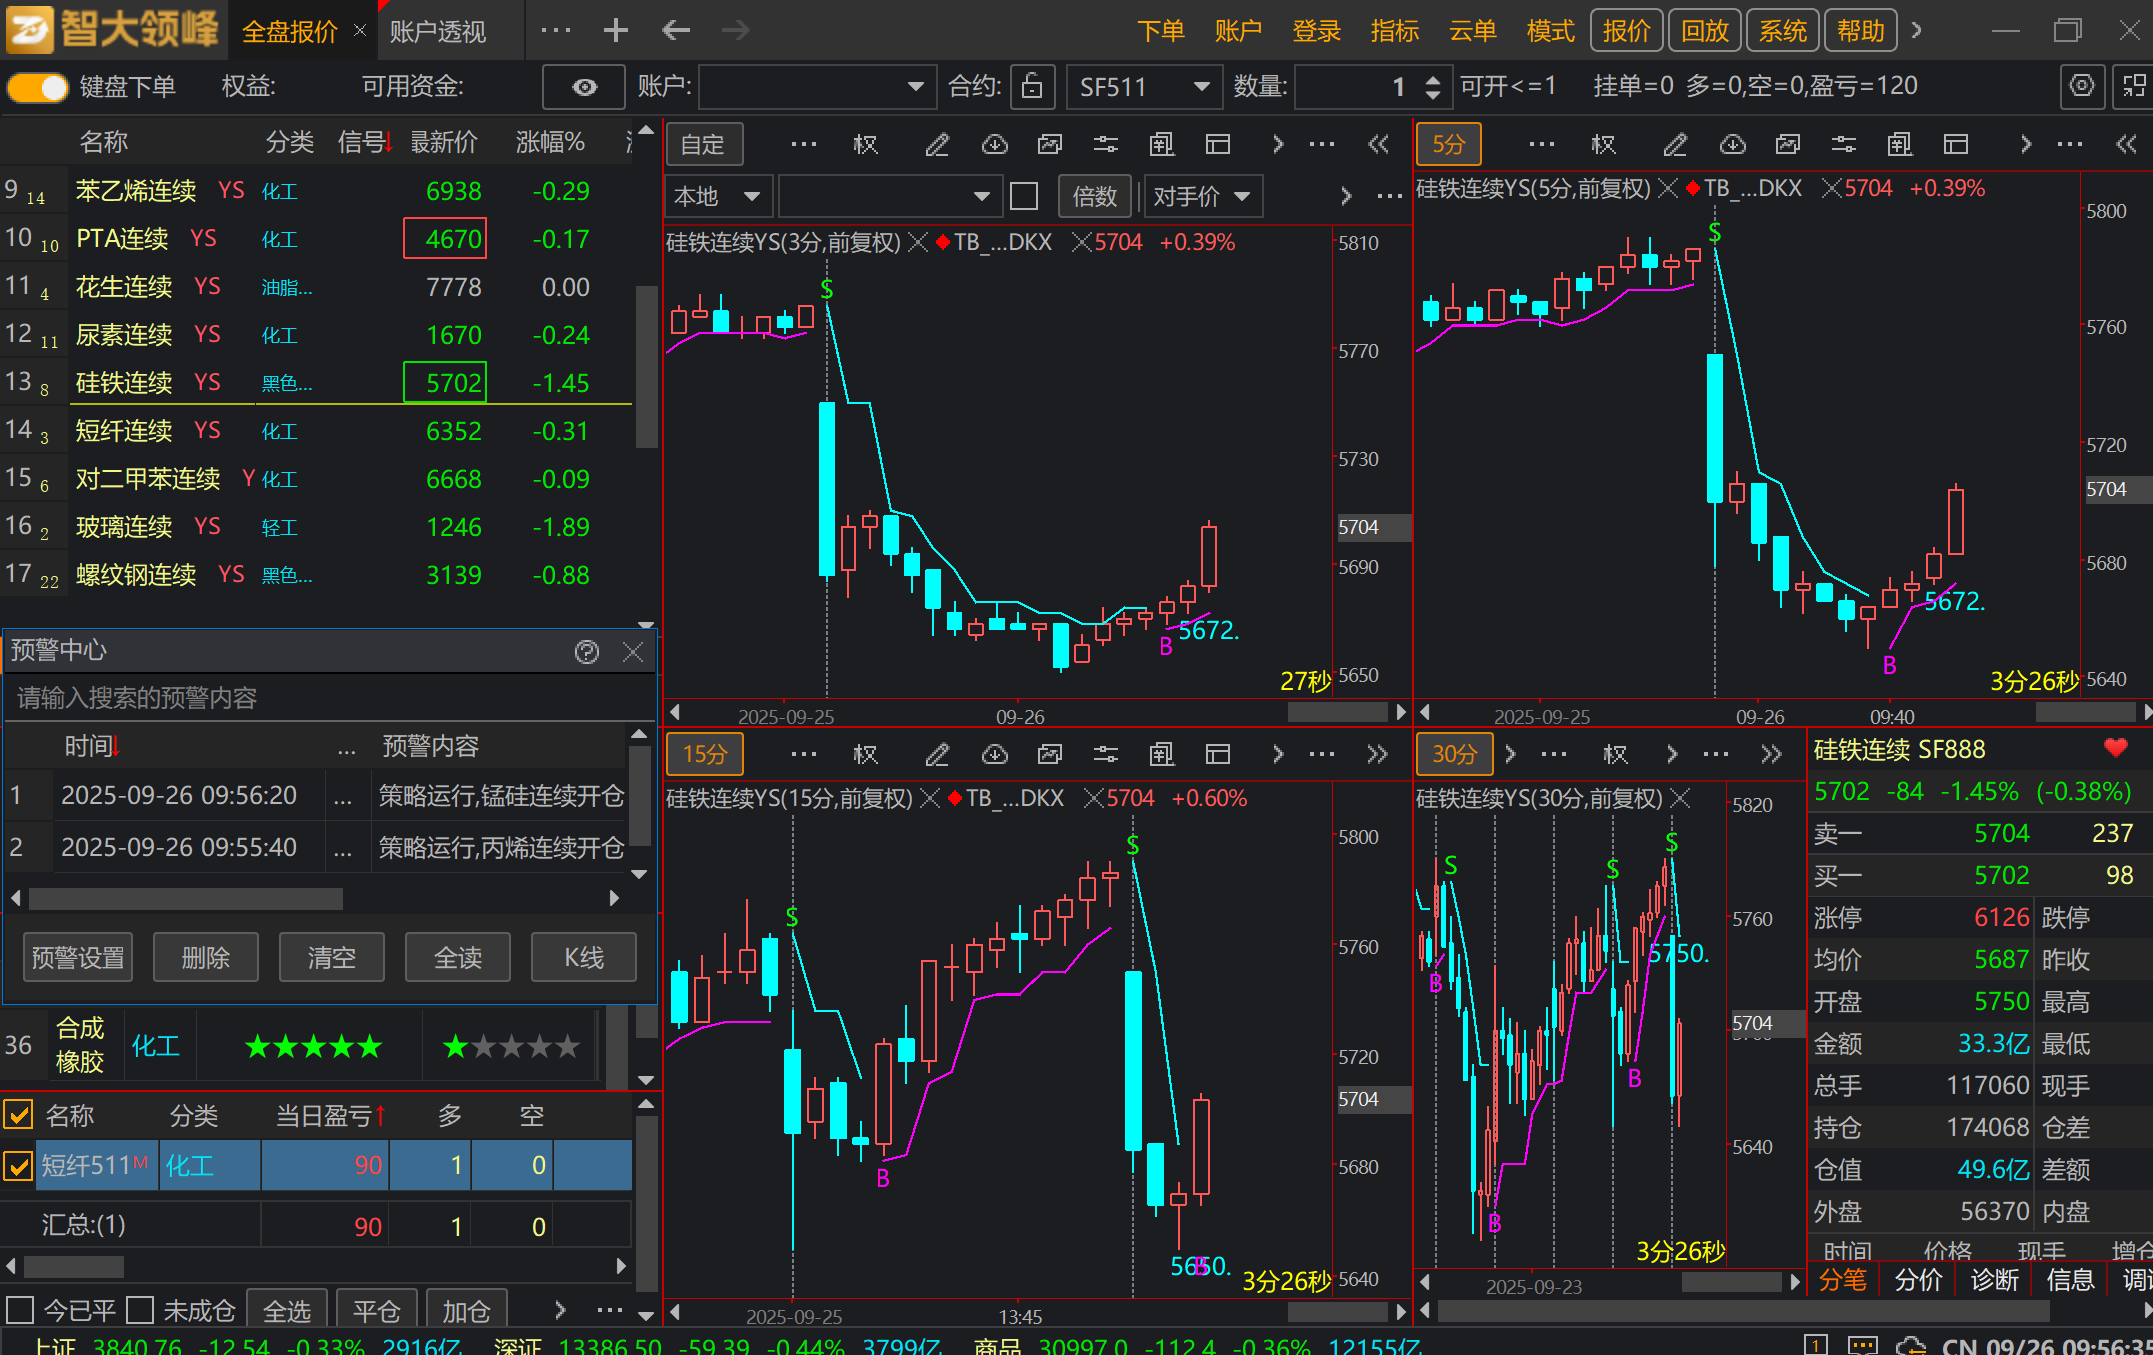Check the 今已平 checkbox
This screenshot has height=1355, width=2153.
pyautogui.click(x=20, y=1309)
